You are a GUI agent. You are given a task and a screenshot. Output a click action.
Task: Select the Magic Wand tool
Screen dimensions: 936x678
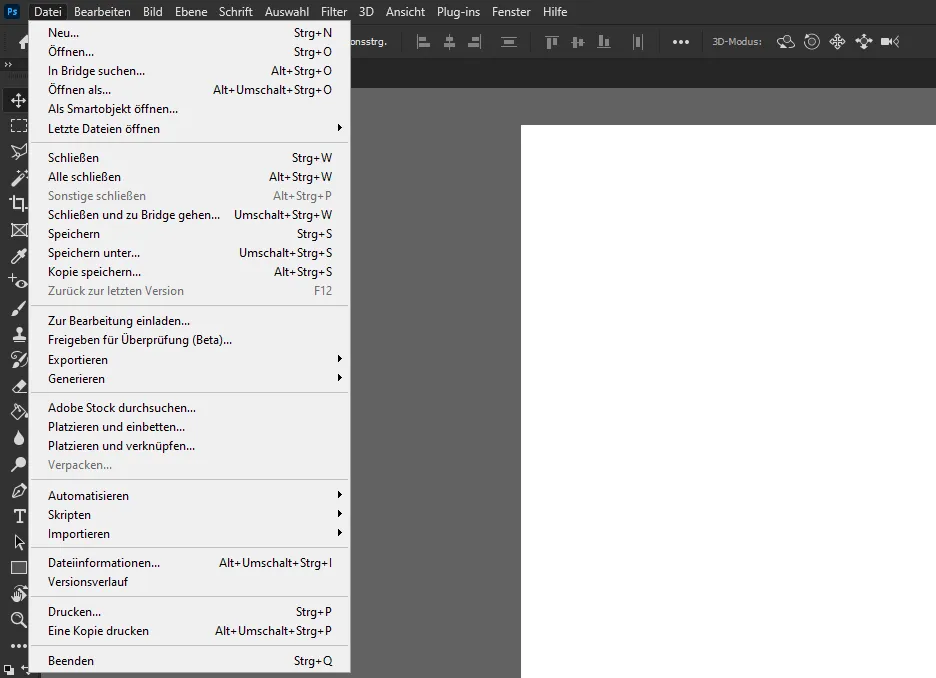point(19,177)
